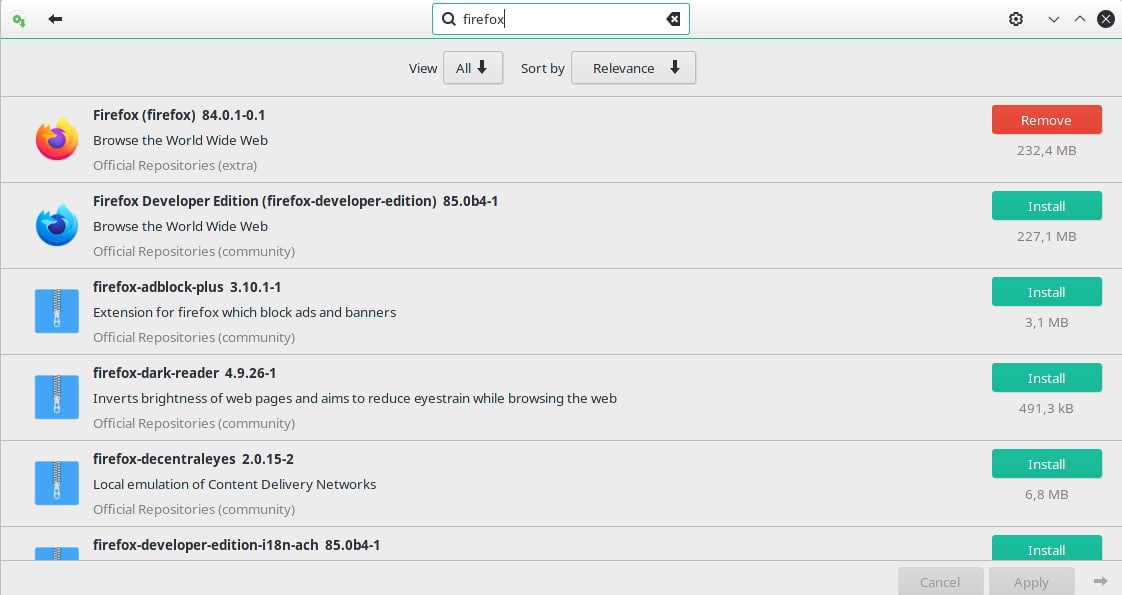This screenshot has width=1122, height=595.
Task: Remove the Firefox package
Action: coord(1046,120)
